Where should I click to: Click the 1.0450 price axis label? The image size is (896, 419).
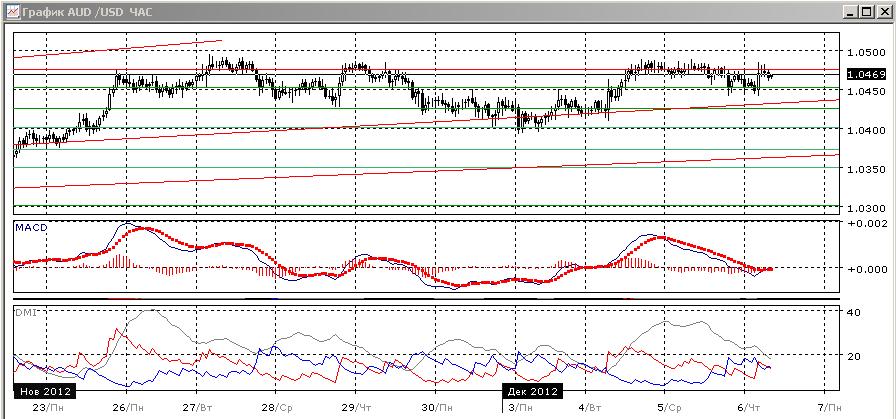tap(866, 91)
